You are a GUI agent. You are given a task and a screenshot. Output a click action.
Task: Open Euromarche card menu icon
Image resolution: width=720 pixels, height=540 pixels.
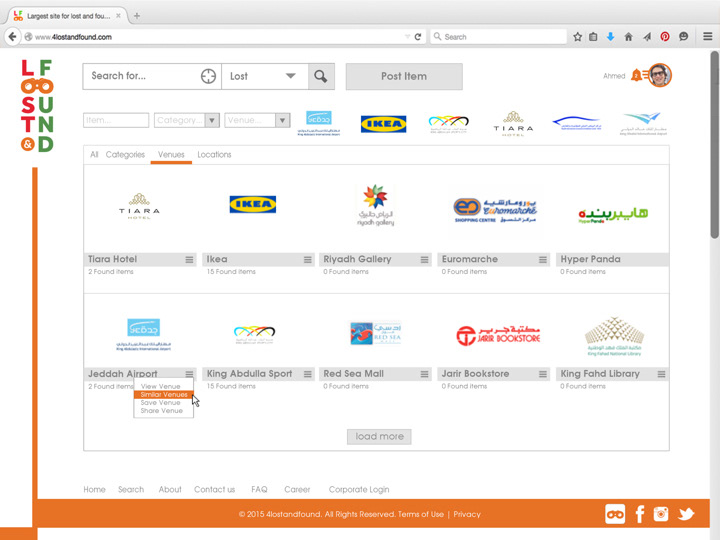click(543, 259)
